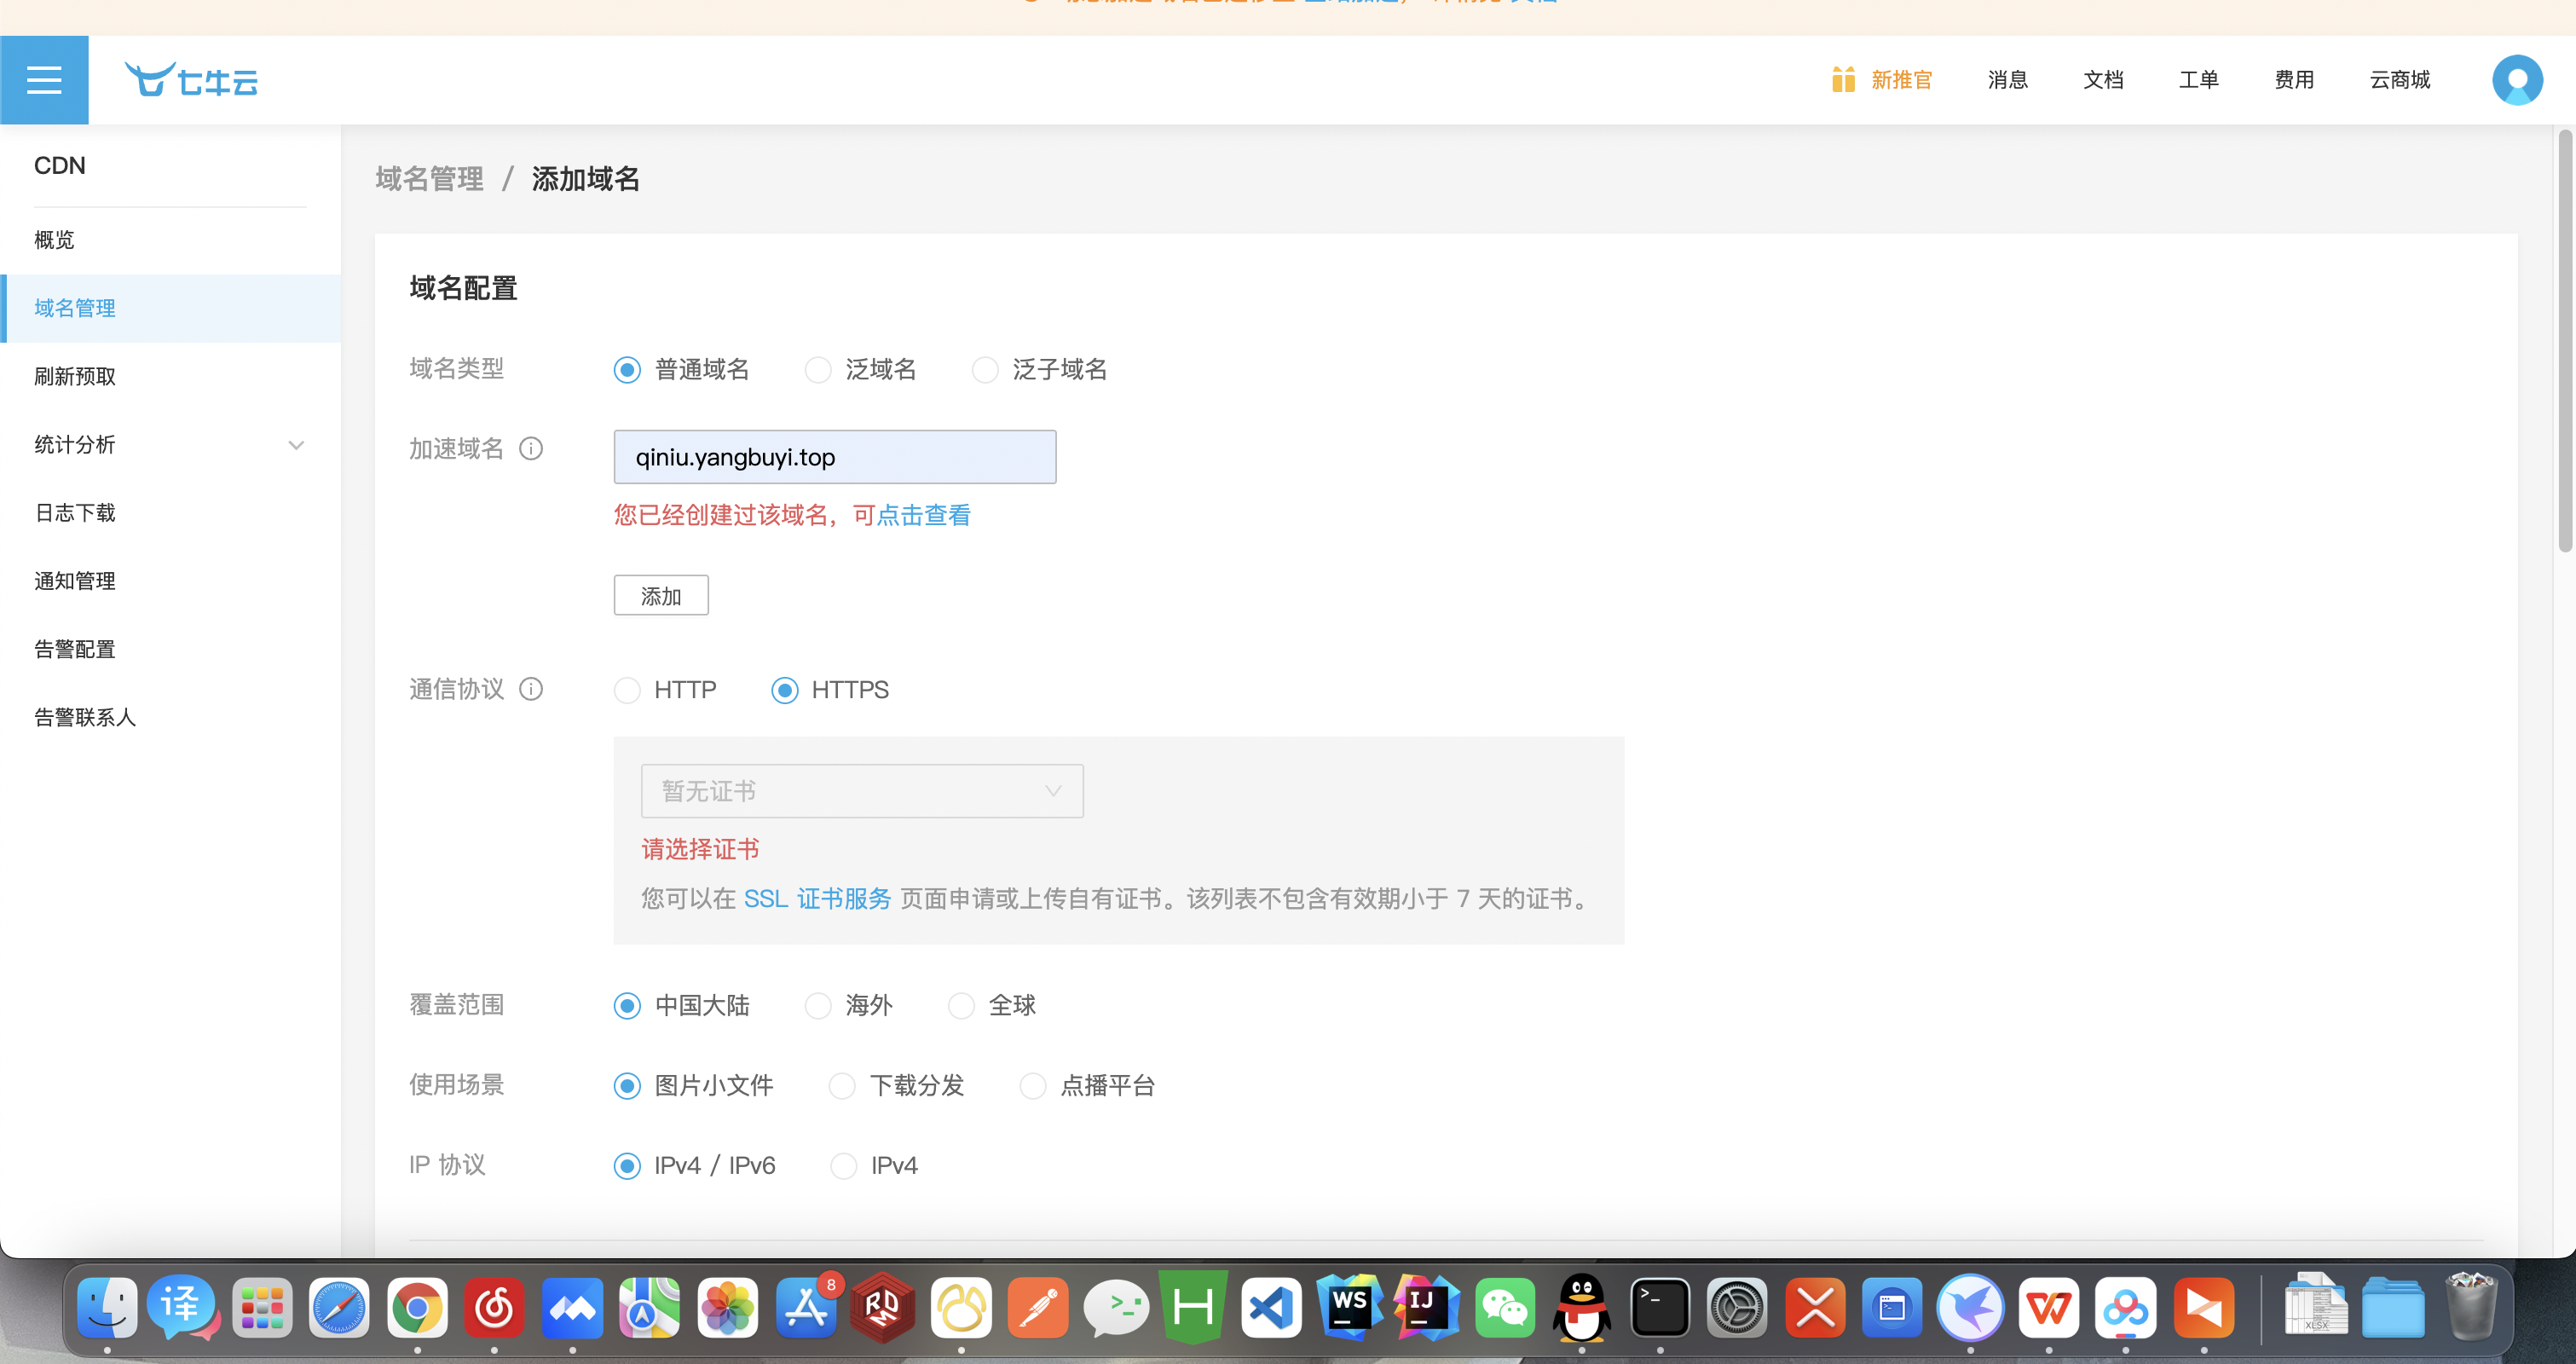
Task: Show the info tooltip for 加速域名
Action: pyautogui.click(x=531, y=449)
